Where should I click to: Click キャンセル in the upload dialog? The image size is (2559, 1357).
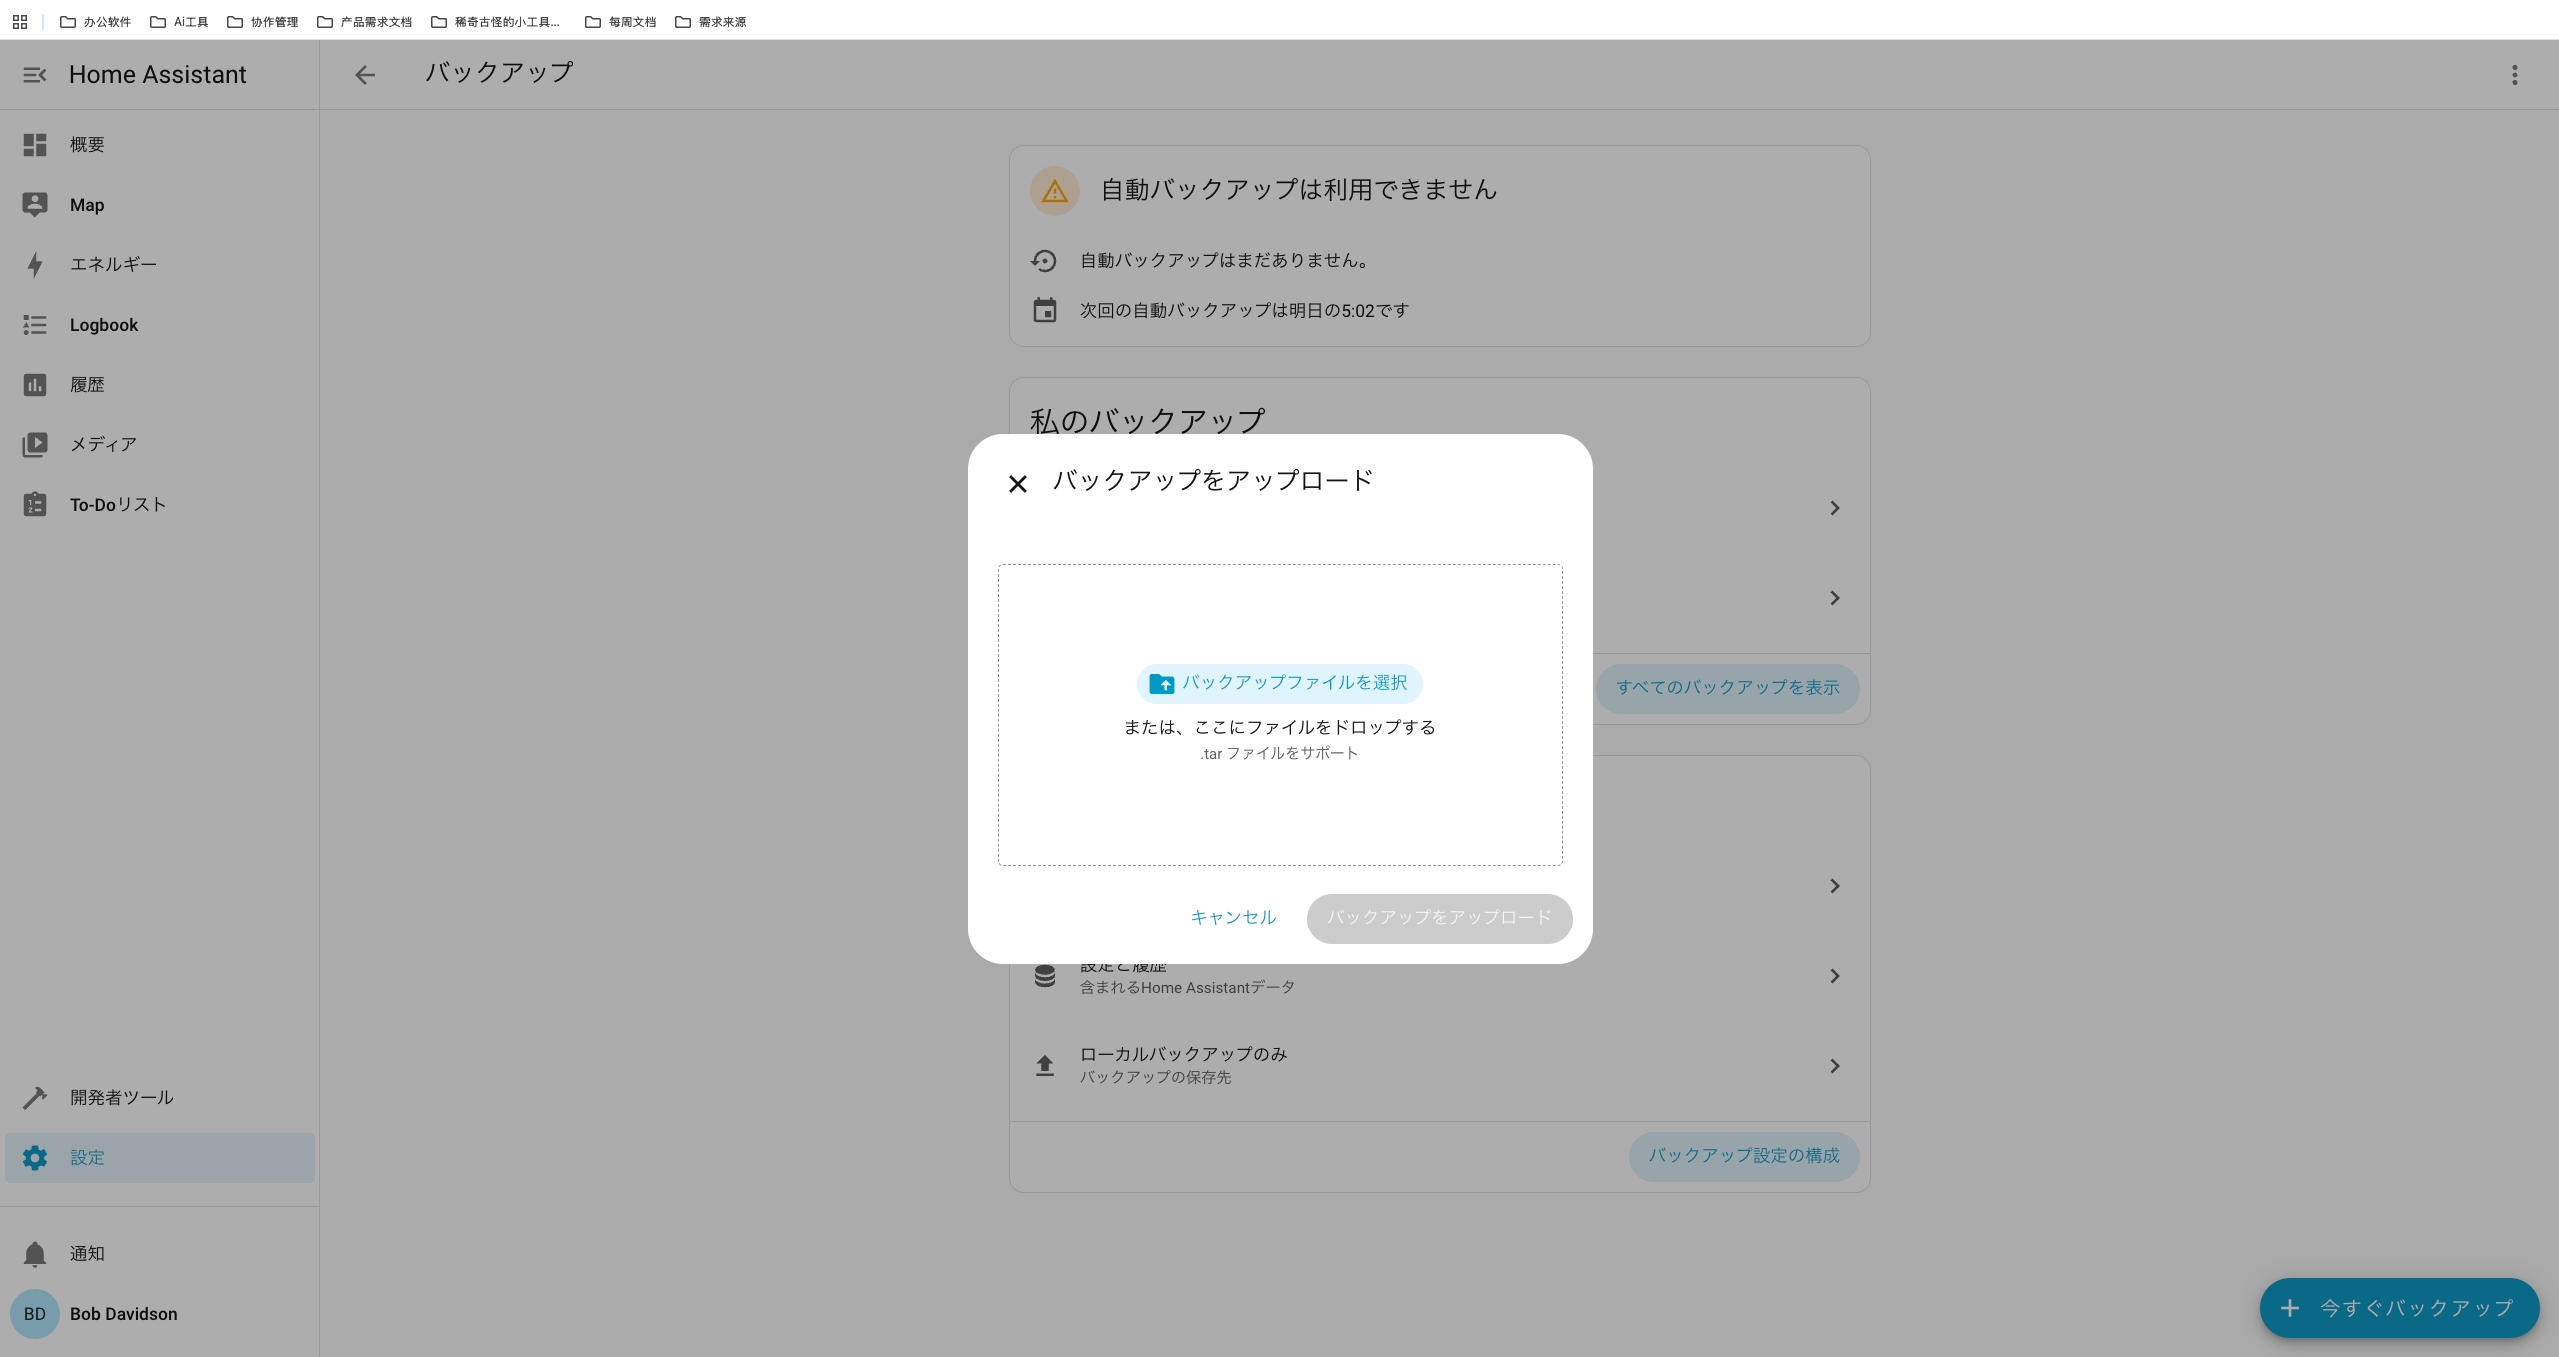[x=1233, y=918]
